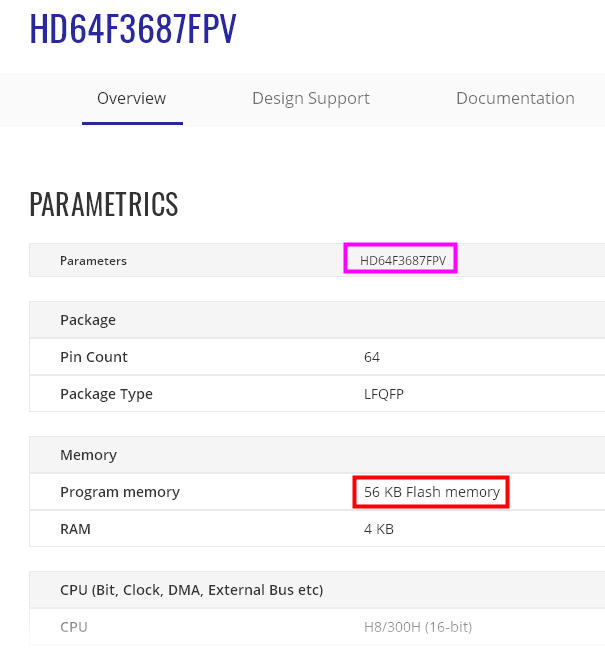The width and height of the screenshot is (605, 652).
Task: Select the Parameters row label
Action: (93, 261)
